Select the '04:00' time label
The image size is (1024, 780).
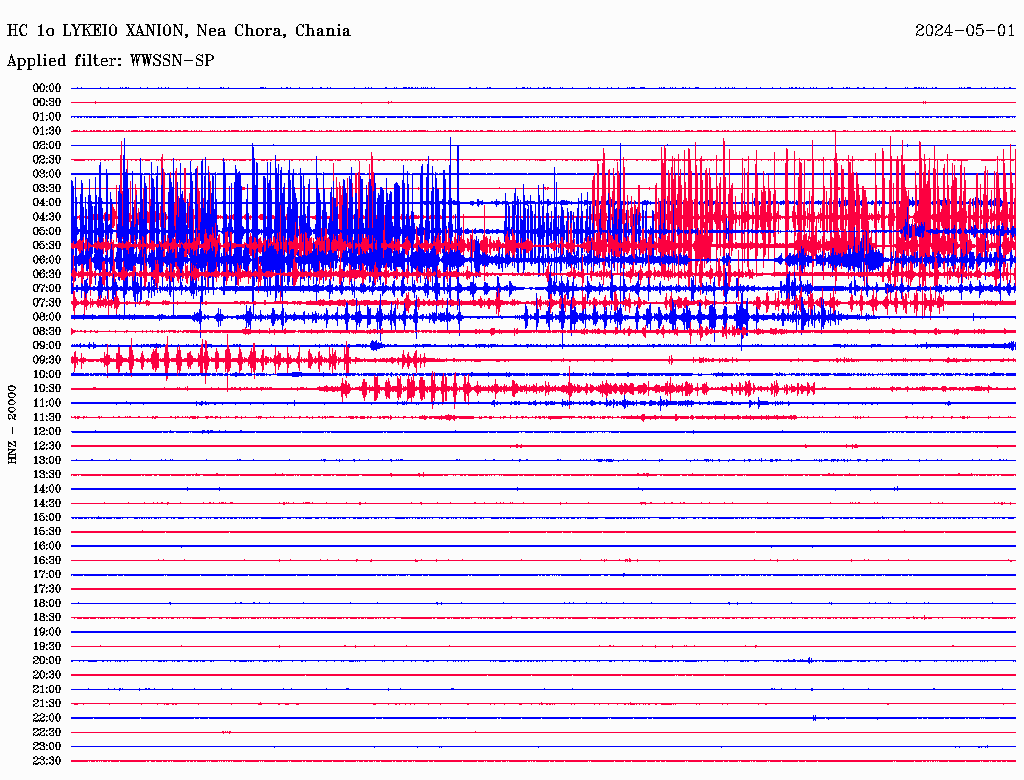pos(47,203)
